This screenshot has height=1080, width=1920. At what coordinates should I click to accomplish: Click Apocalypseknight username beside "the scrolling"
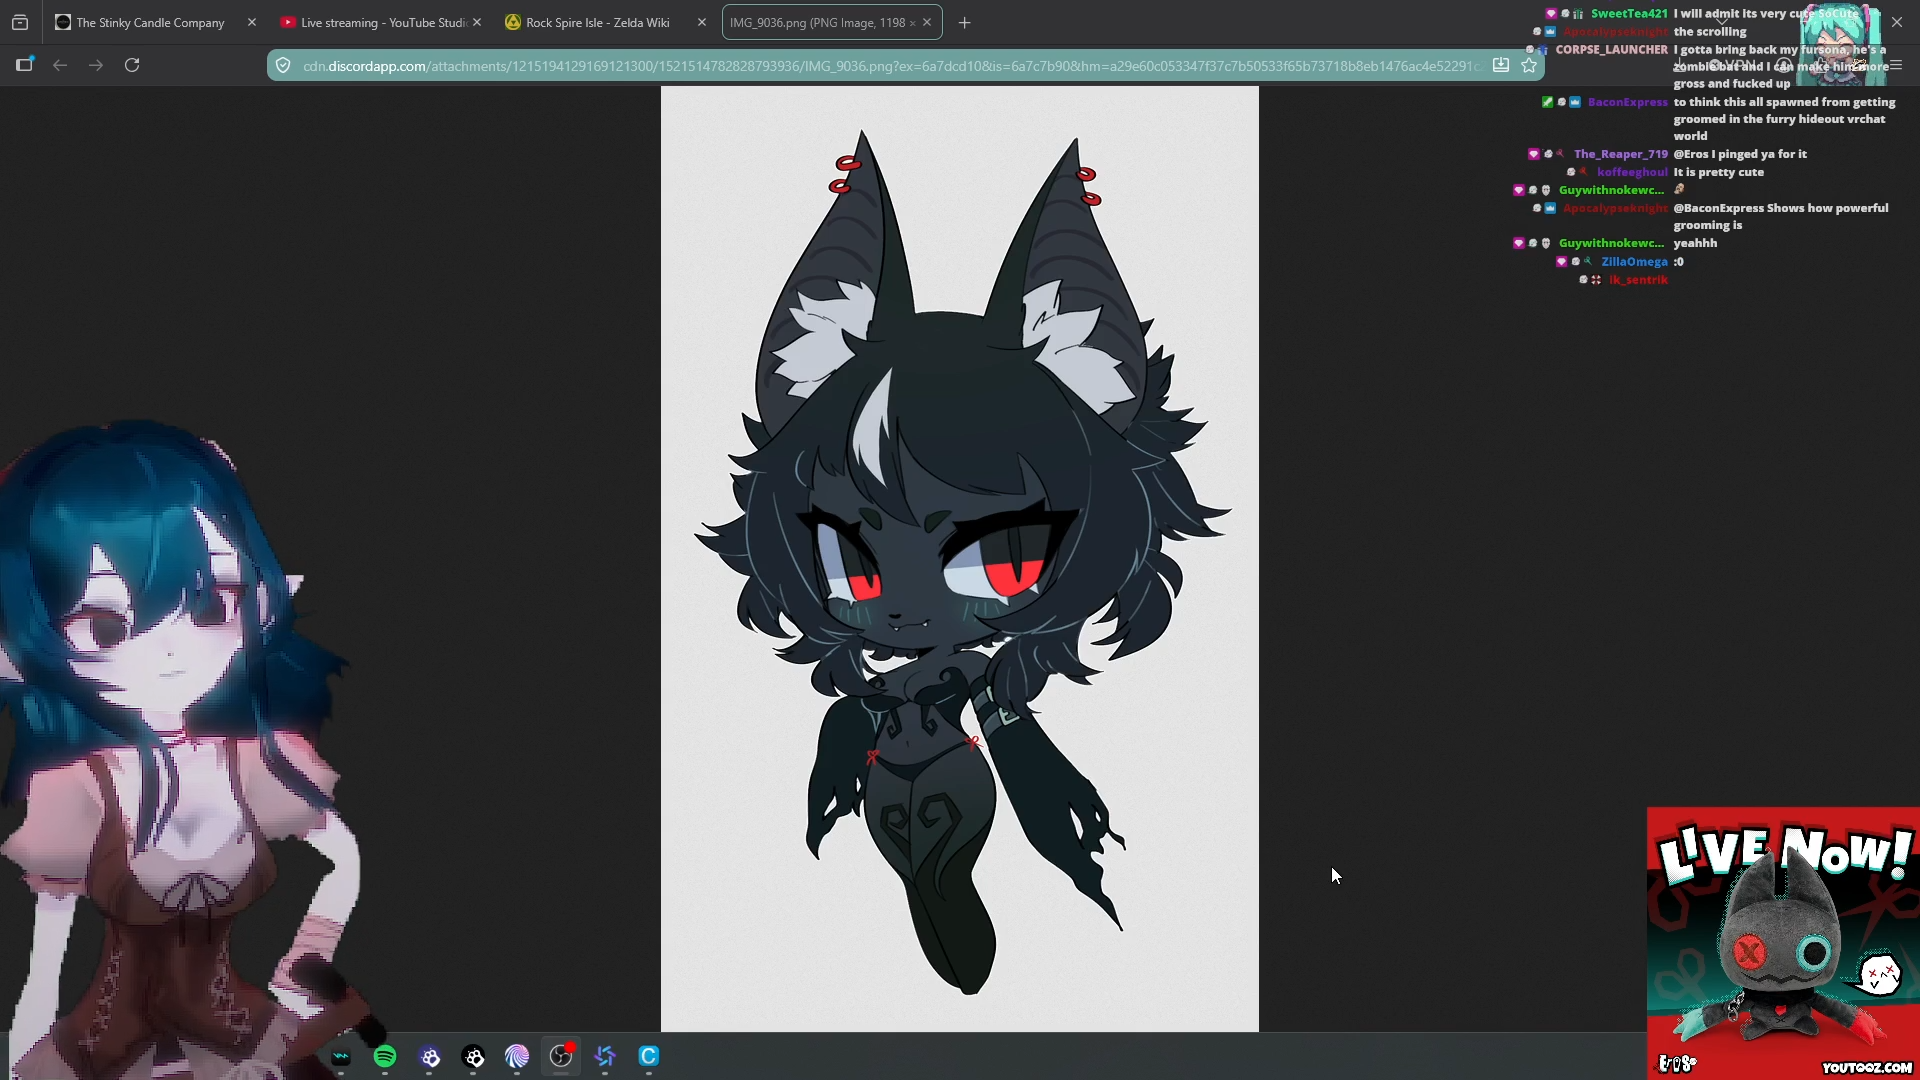[1615, 32]
